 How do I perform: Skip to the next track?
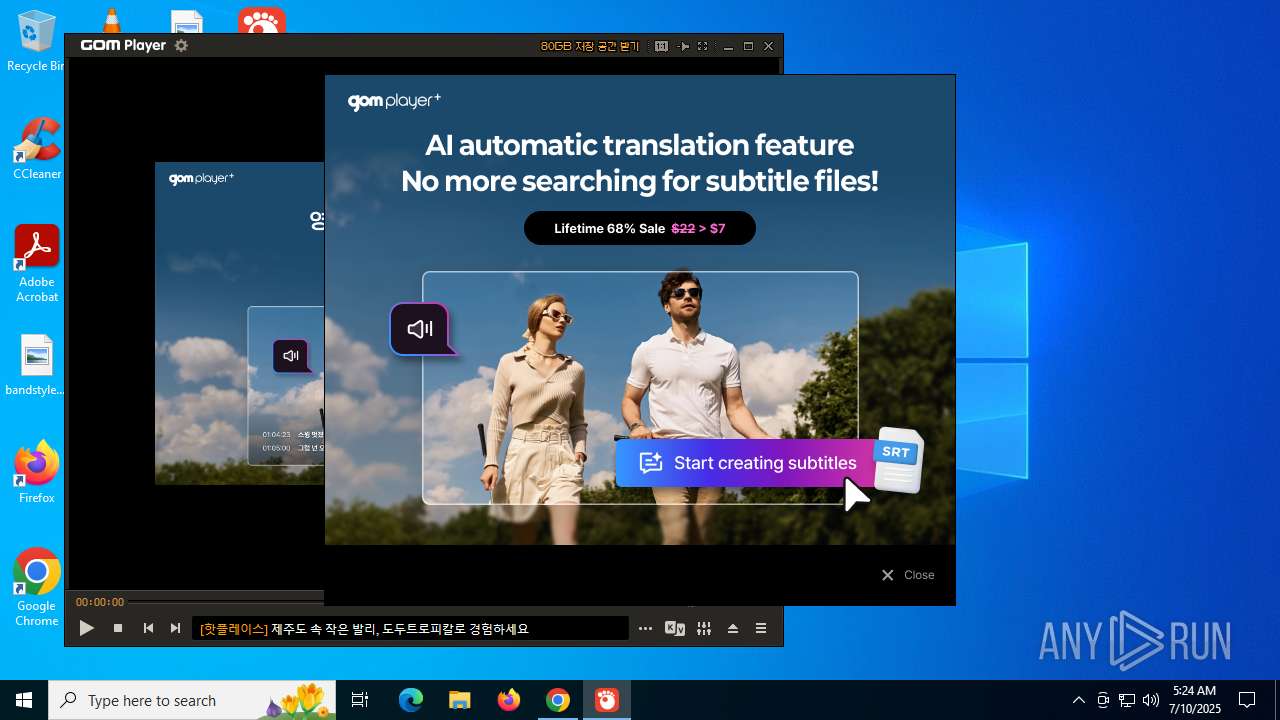tap(176, 628)
